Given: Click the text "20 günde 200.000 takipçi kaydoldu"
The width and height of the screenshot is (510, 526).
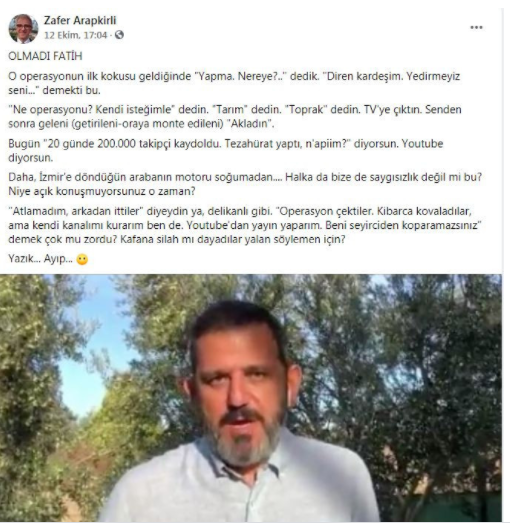Looking at the screenshot, I should pos(134,144).
